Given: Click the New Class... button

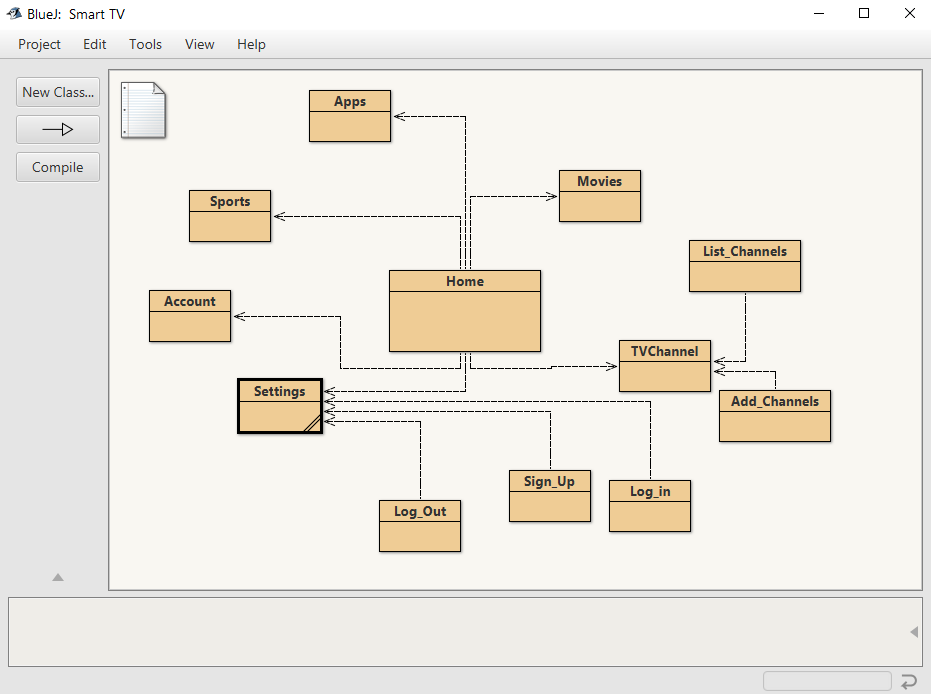Looking at the screenshot, I should [x=58, y=92].
